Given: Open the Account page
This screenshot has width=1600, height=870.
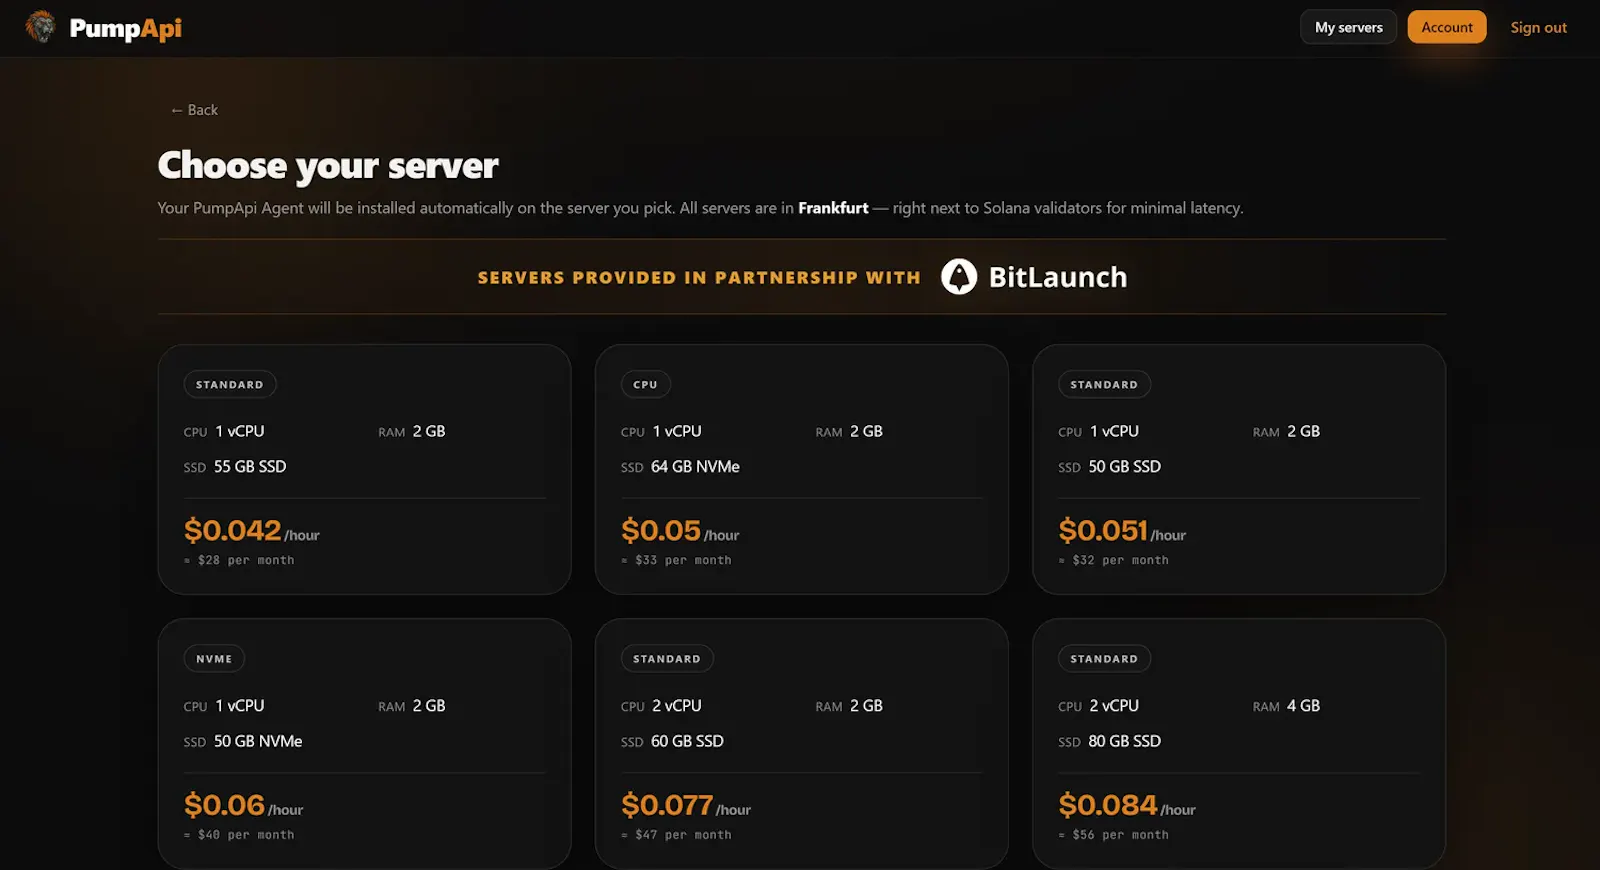Looking at the screenshot, I should point(1446,27).
